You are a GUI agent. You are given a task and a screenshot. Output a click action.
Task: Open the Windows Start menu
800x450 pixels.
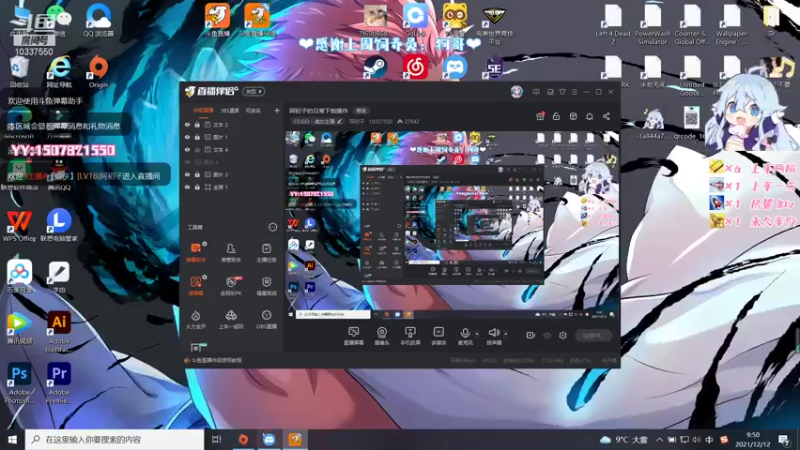click(12, 439)
